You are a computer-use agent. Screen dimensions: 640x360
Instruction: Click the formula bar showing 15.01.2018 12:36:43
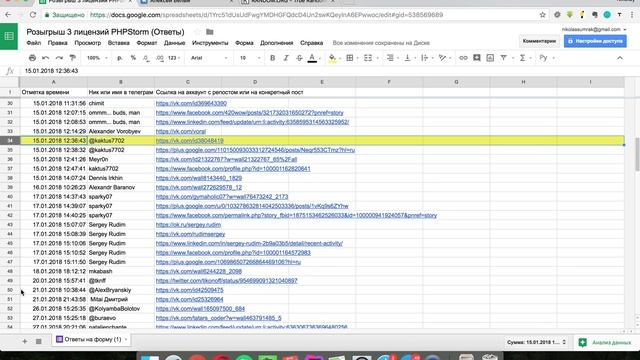(x=324, y=71)
